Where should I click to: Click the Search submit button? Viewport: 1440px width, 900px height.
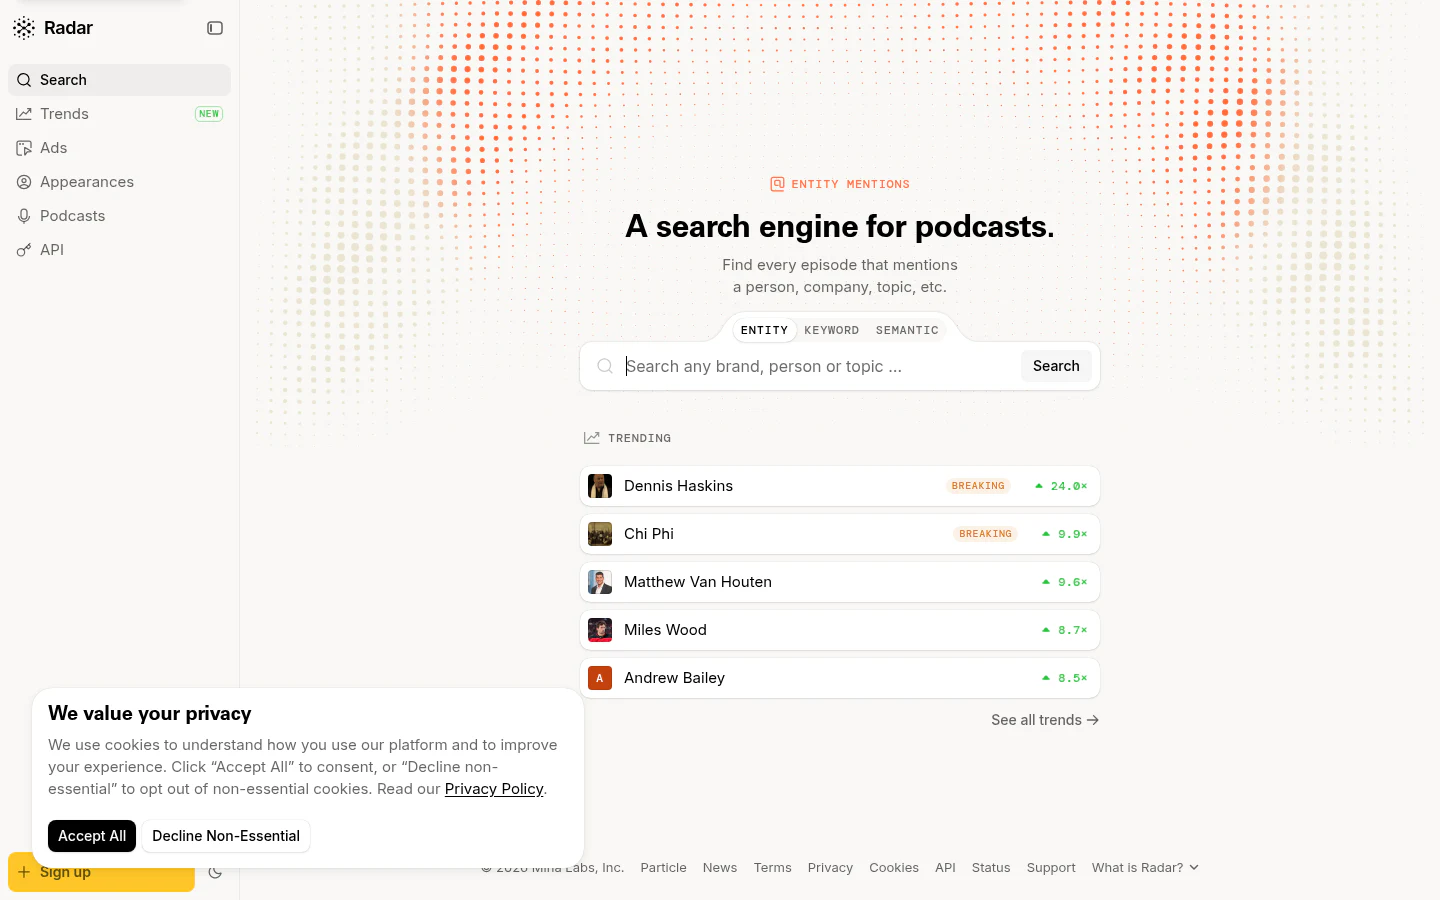pyautogui.click(x=1056, y=366)
